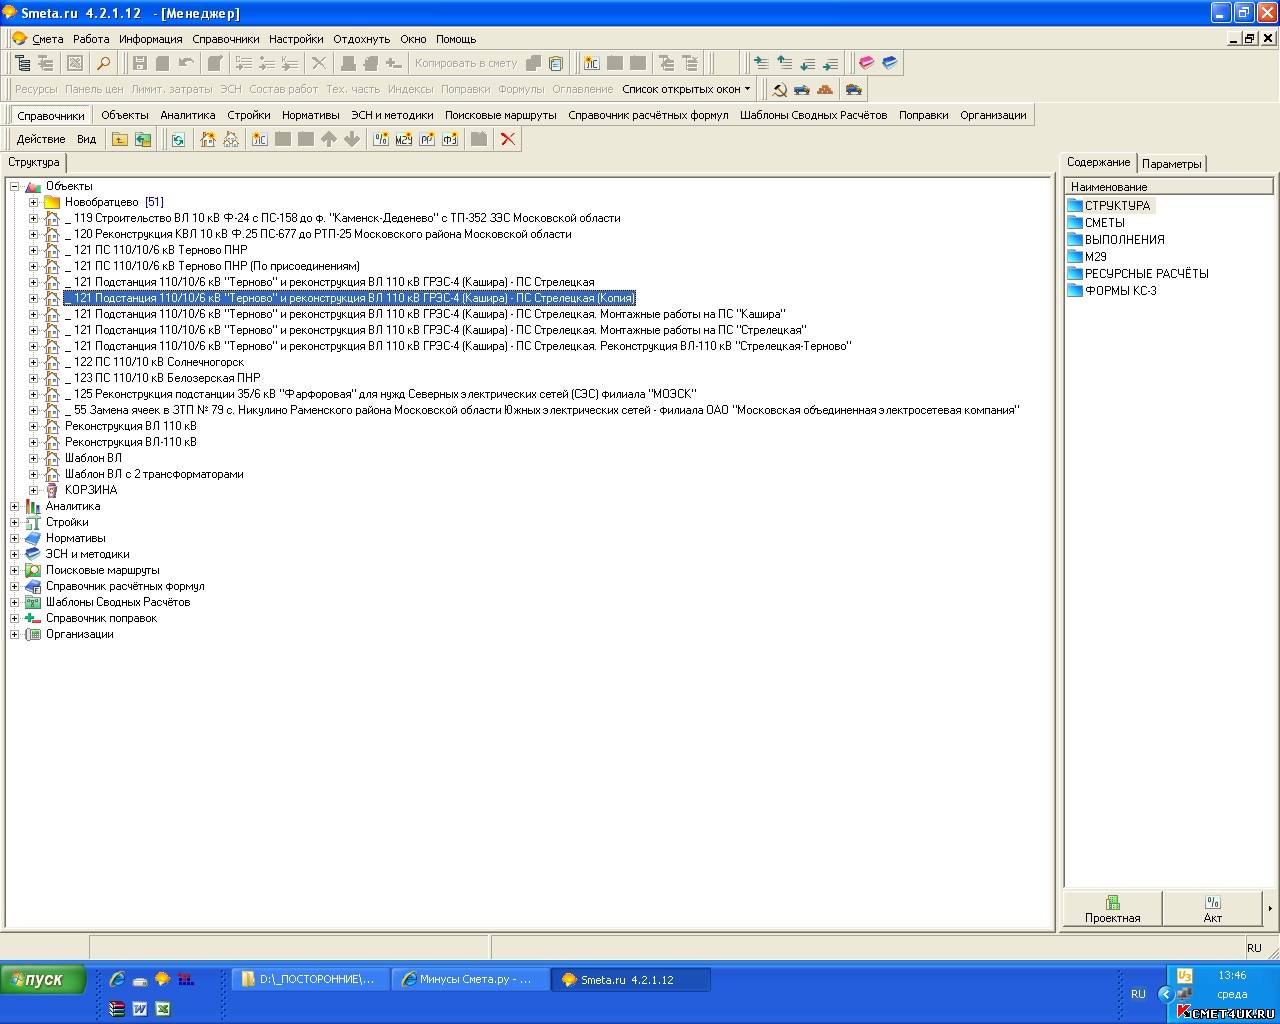1280x1024 pixels.
Task: Expand the Шаблон ВЛ tree node
Action: [33, 458]
